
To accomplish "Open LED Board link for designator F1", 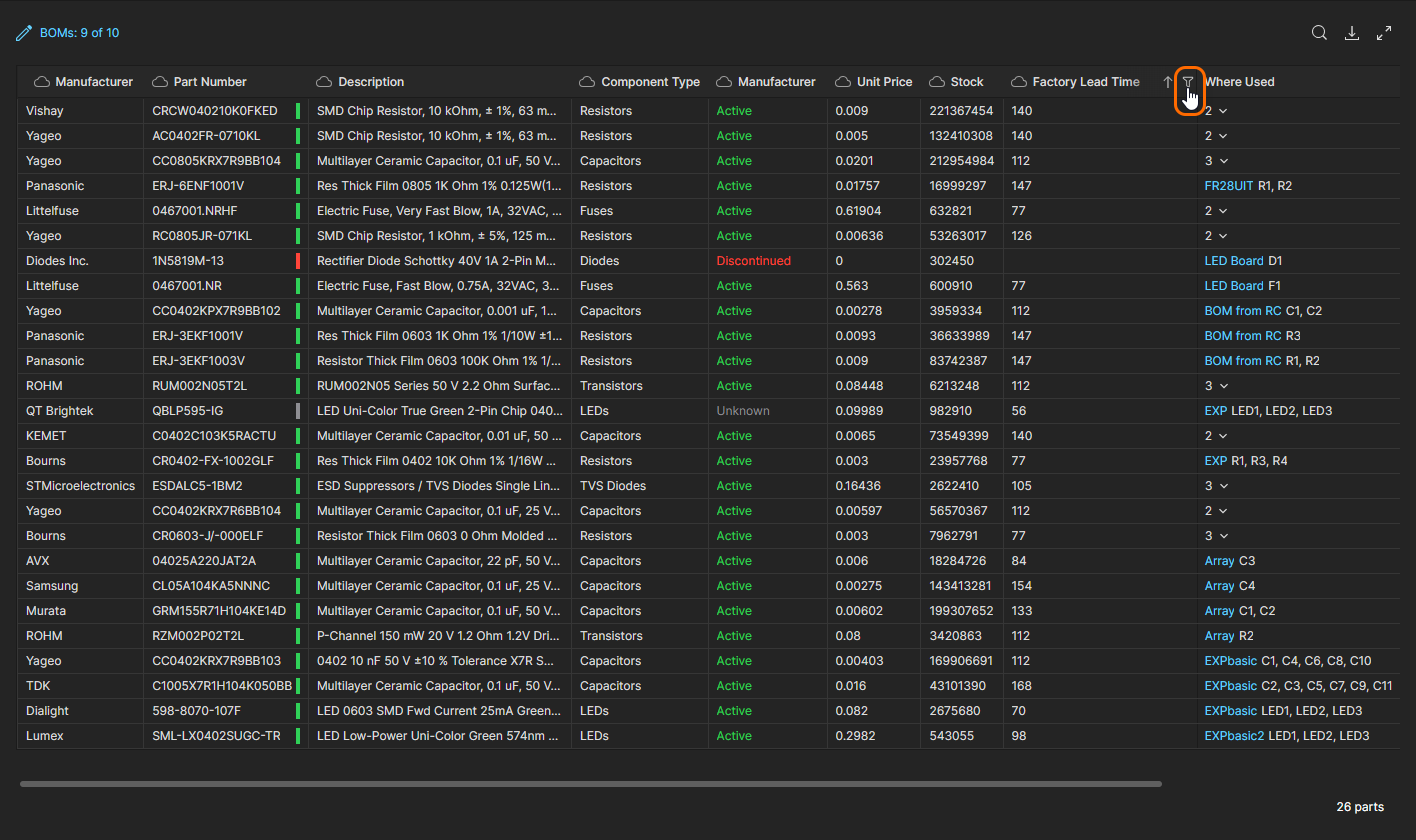I will click(x=1234, y=286).
